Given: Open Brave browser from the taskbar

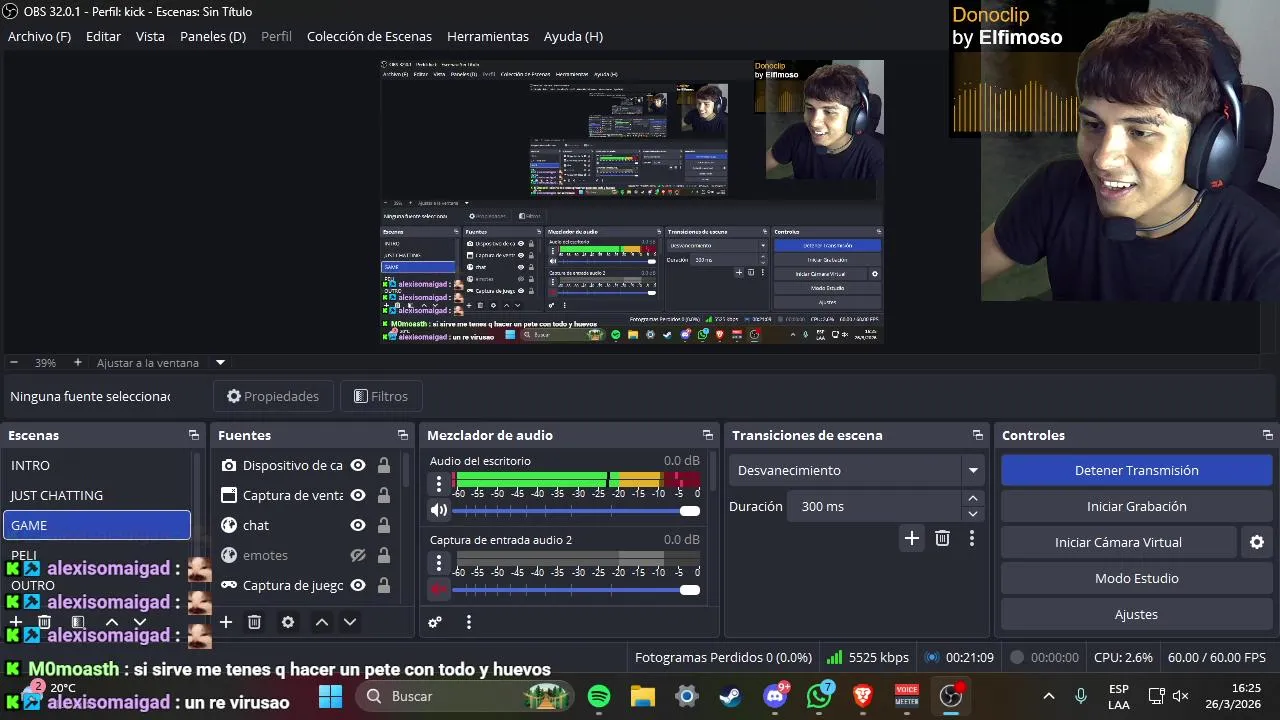Looking at the screenshot, I should (863, 696).
